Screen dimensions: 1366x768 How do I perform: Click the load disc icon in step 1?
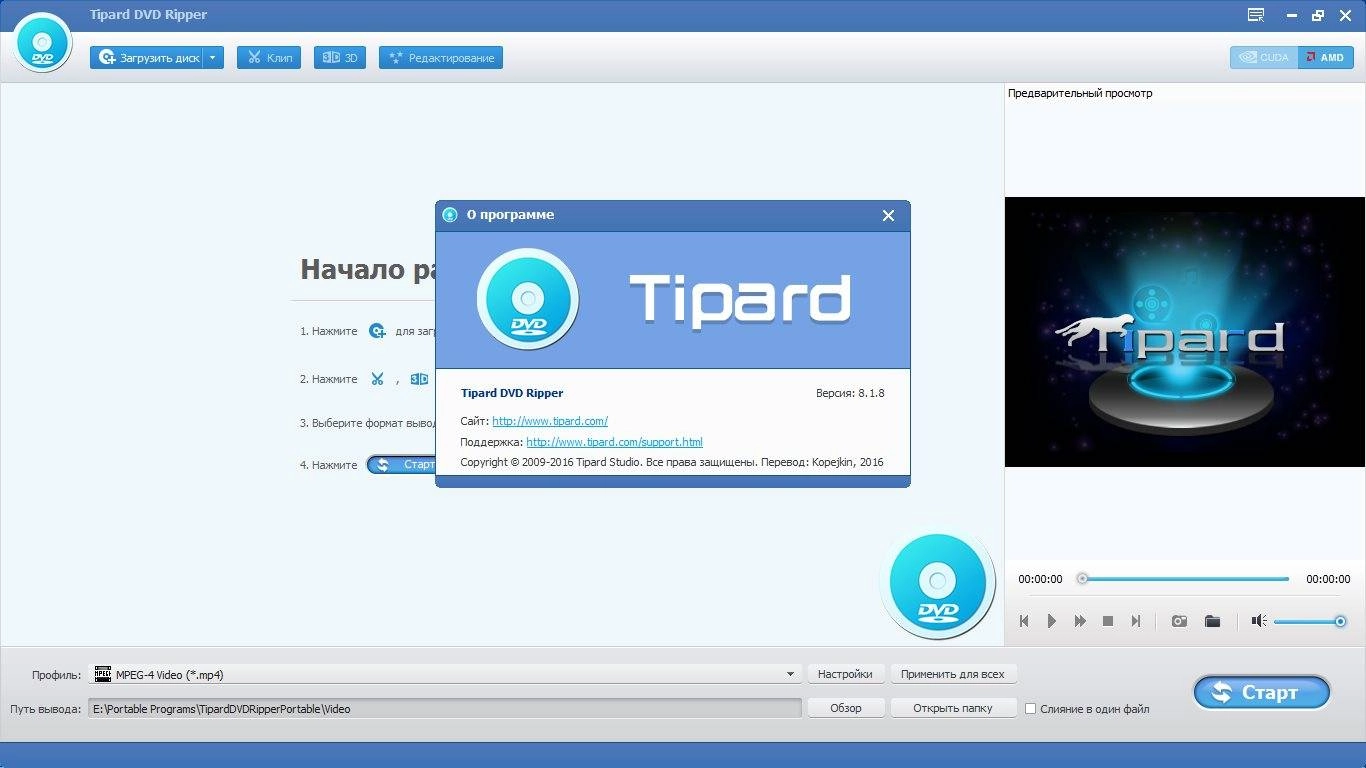tap(377, 331)
